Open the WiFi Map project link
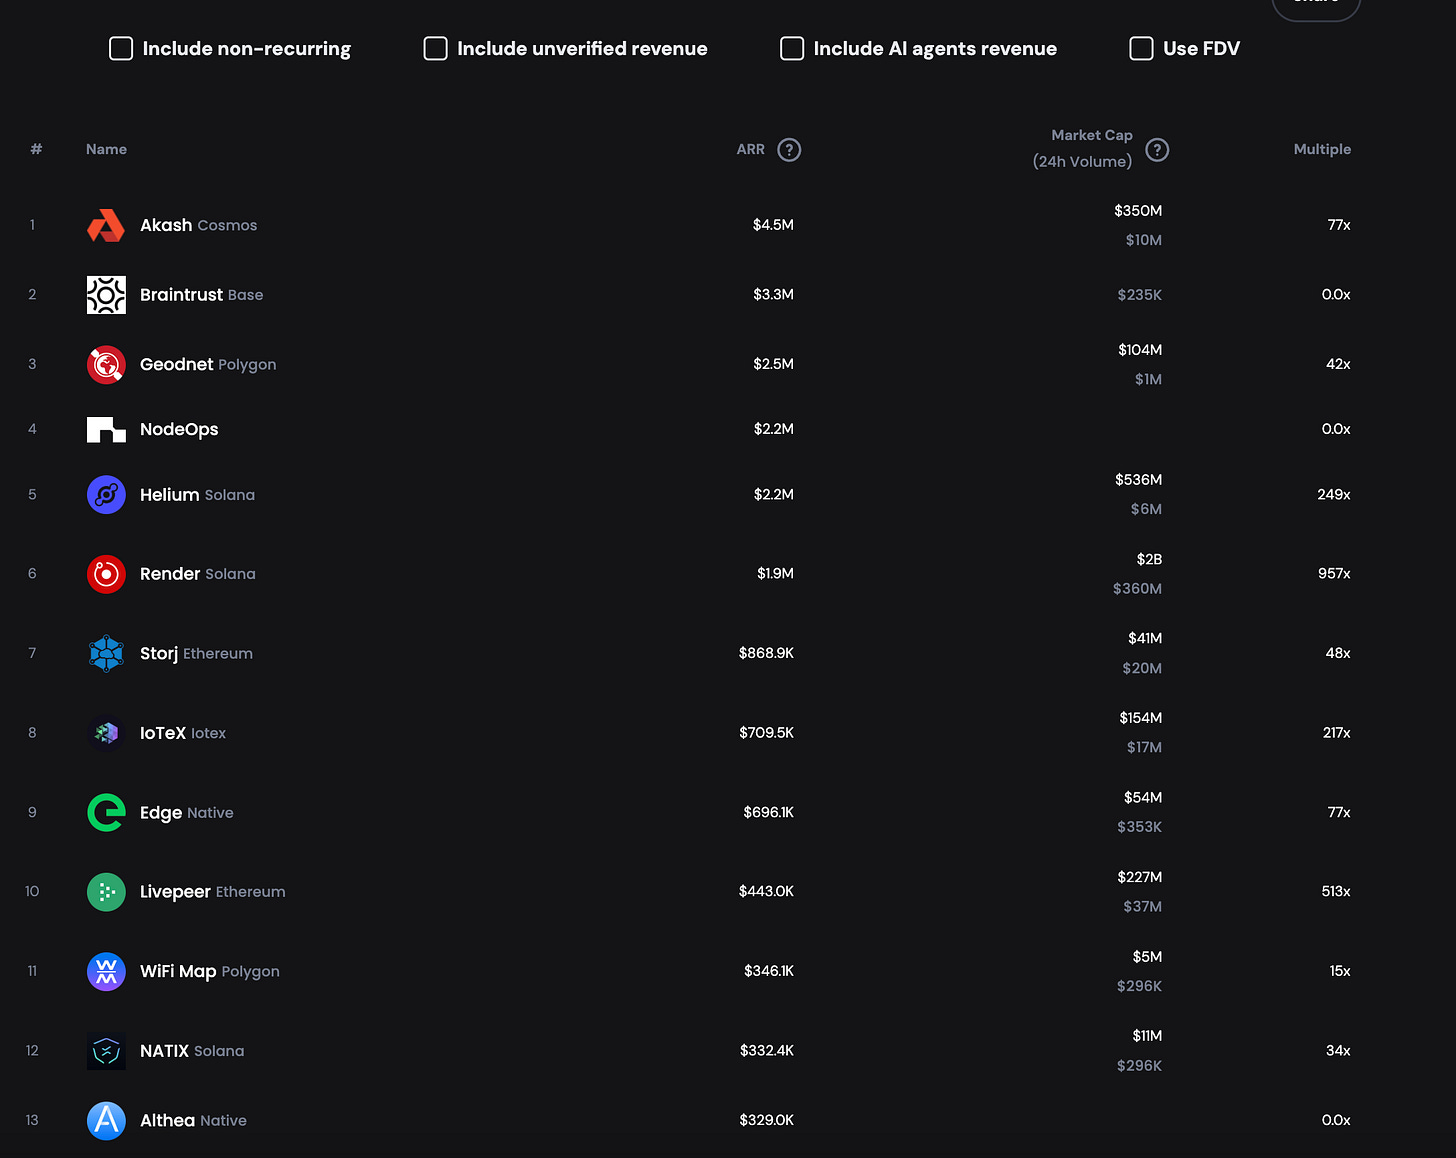 point(178,971)
